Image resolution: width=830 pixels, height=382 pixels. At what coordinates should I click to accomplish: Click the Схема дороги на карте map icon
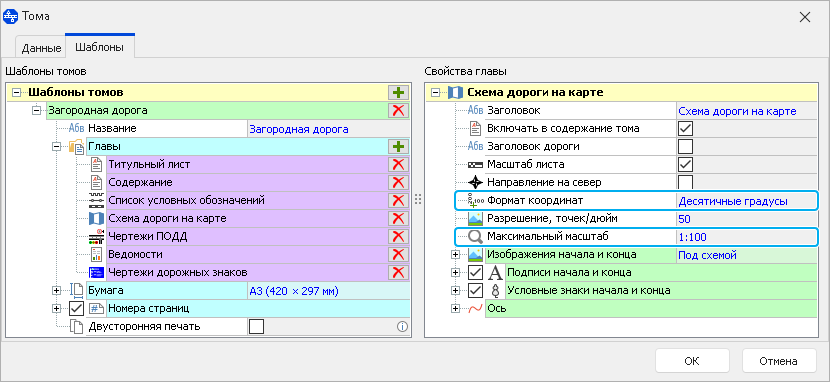click(96, 219)
